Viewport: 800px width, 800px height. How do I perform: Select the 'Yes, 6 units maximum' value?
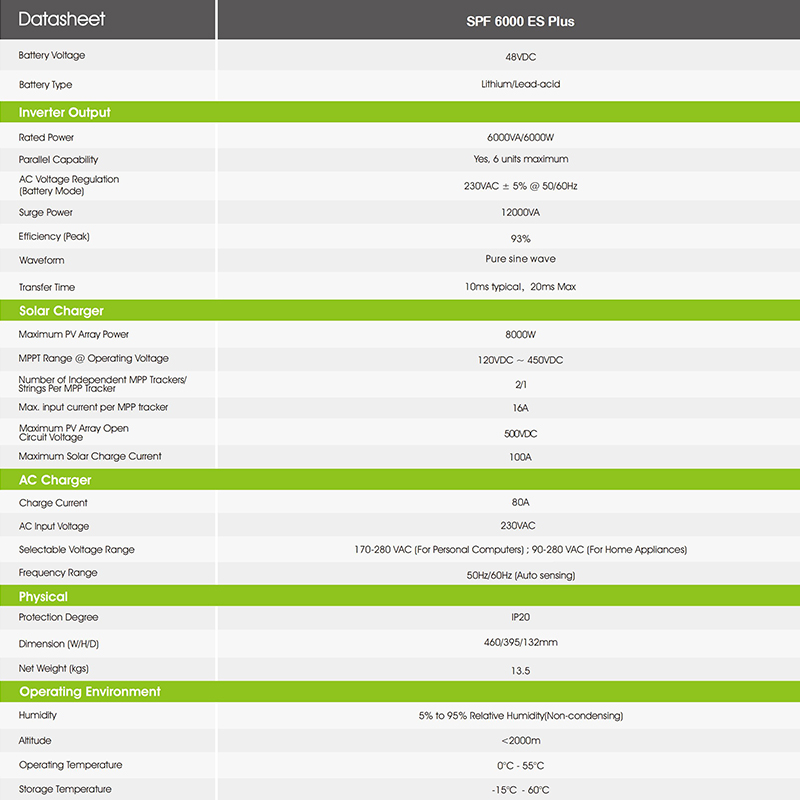point(520,159)
